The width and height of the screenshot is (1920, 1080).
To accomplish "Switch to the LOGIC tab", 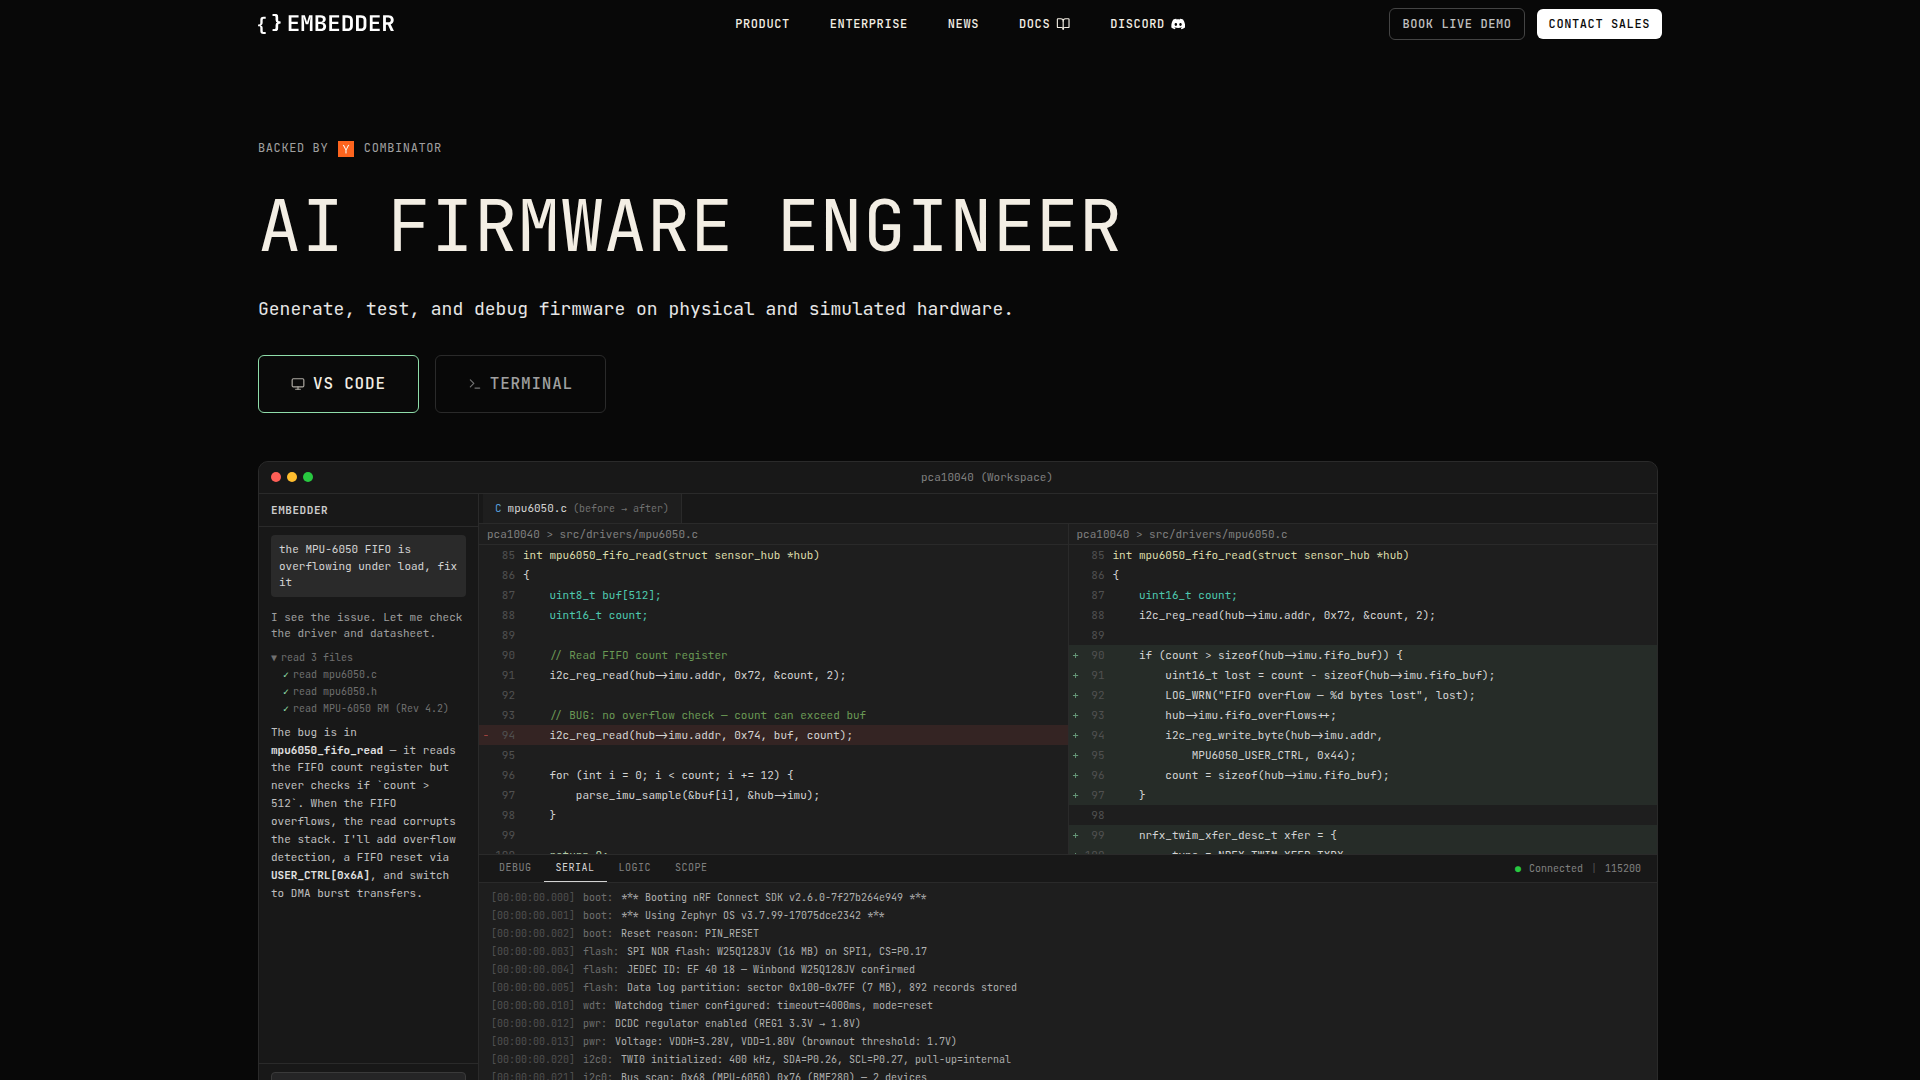I will pos(634,868).
